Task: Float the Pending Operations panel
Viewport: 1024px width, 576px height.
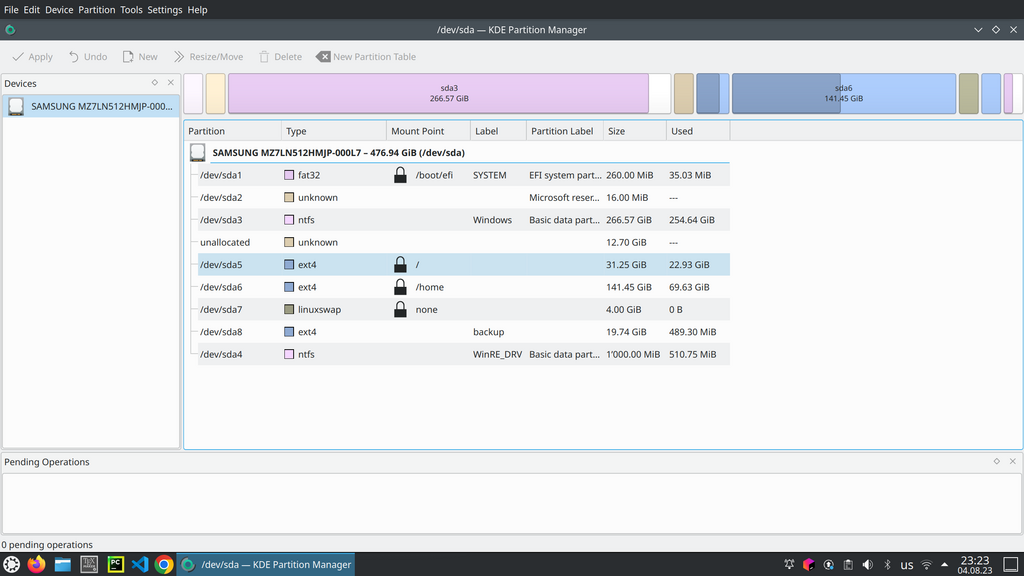Action: point(997,461)
